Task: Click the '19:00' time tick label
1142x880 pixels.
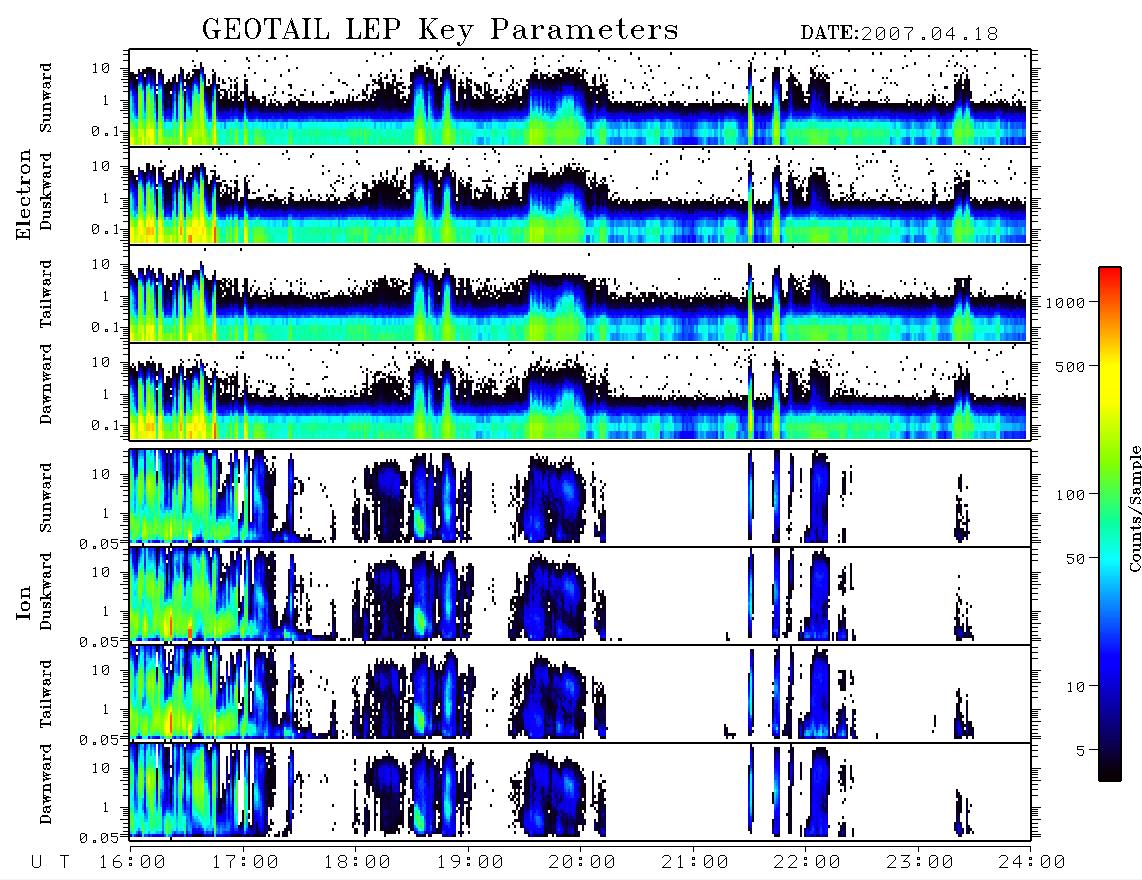Action: click(x=470, y=863)
